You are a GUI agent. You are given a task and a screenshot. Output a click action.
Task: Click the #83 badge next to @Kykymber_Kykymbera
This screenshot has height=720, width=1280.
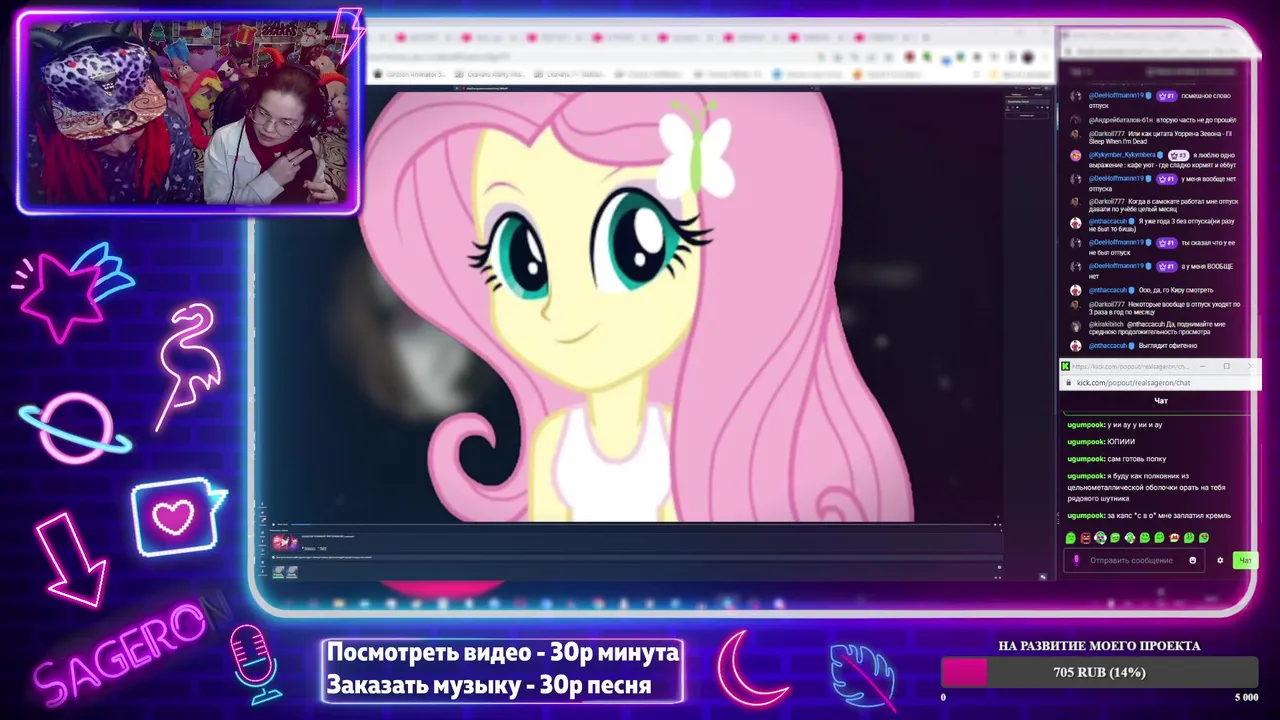pyautogui.click(x=1180, y=155)
